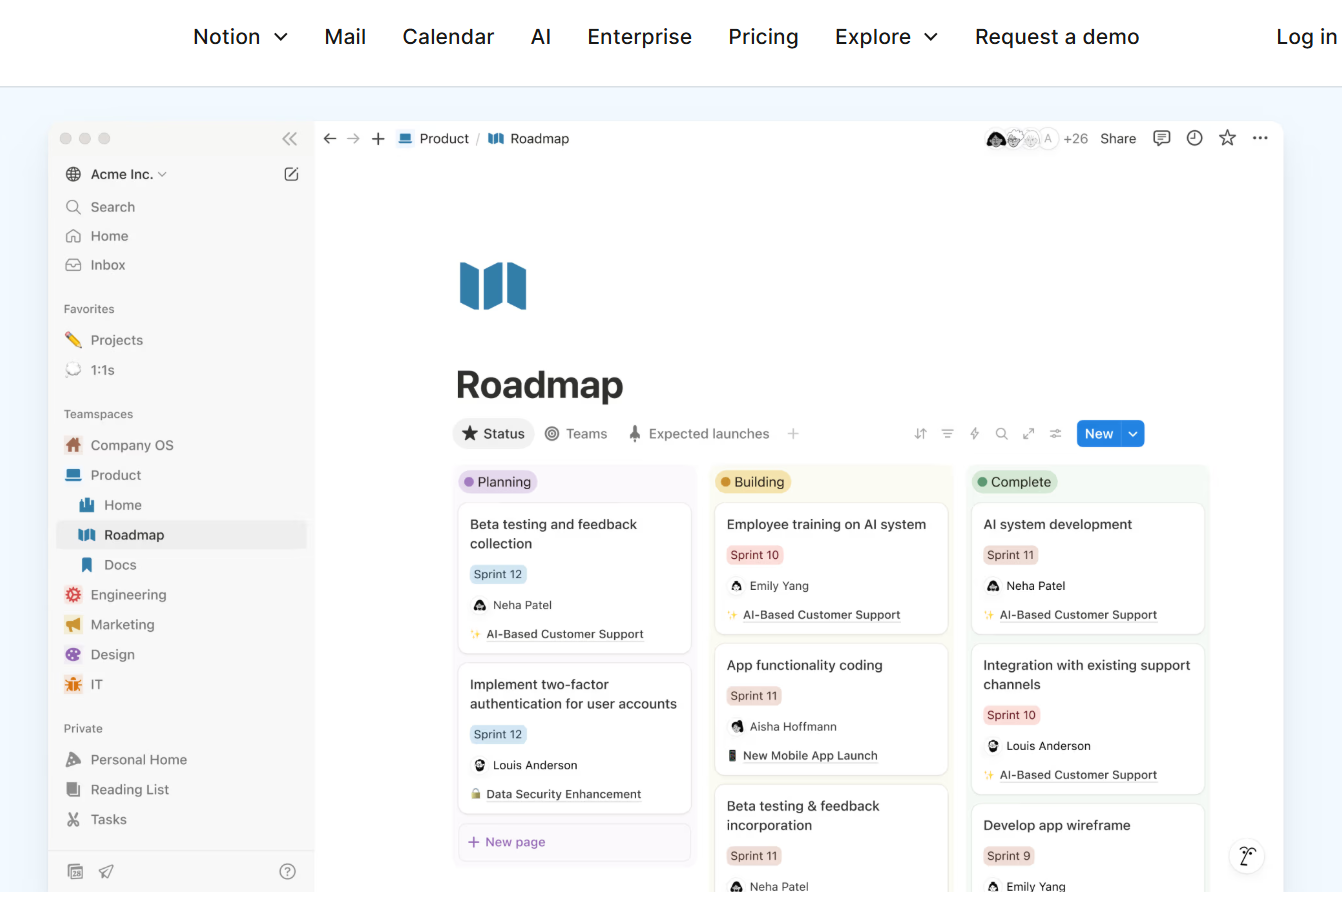This screenshot has height=897, width=1342.
Task: Click the new page compose icon beside Acme Inc.
Action: click(x=291, y=174)
